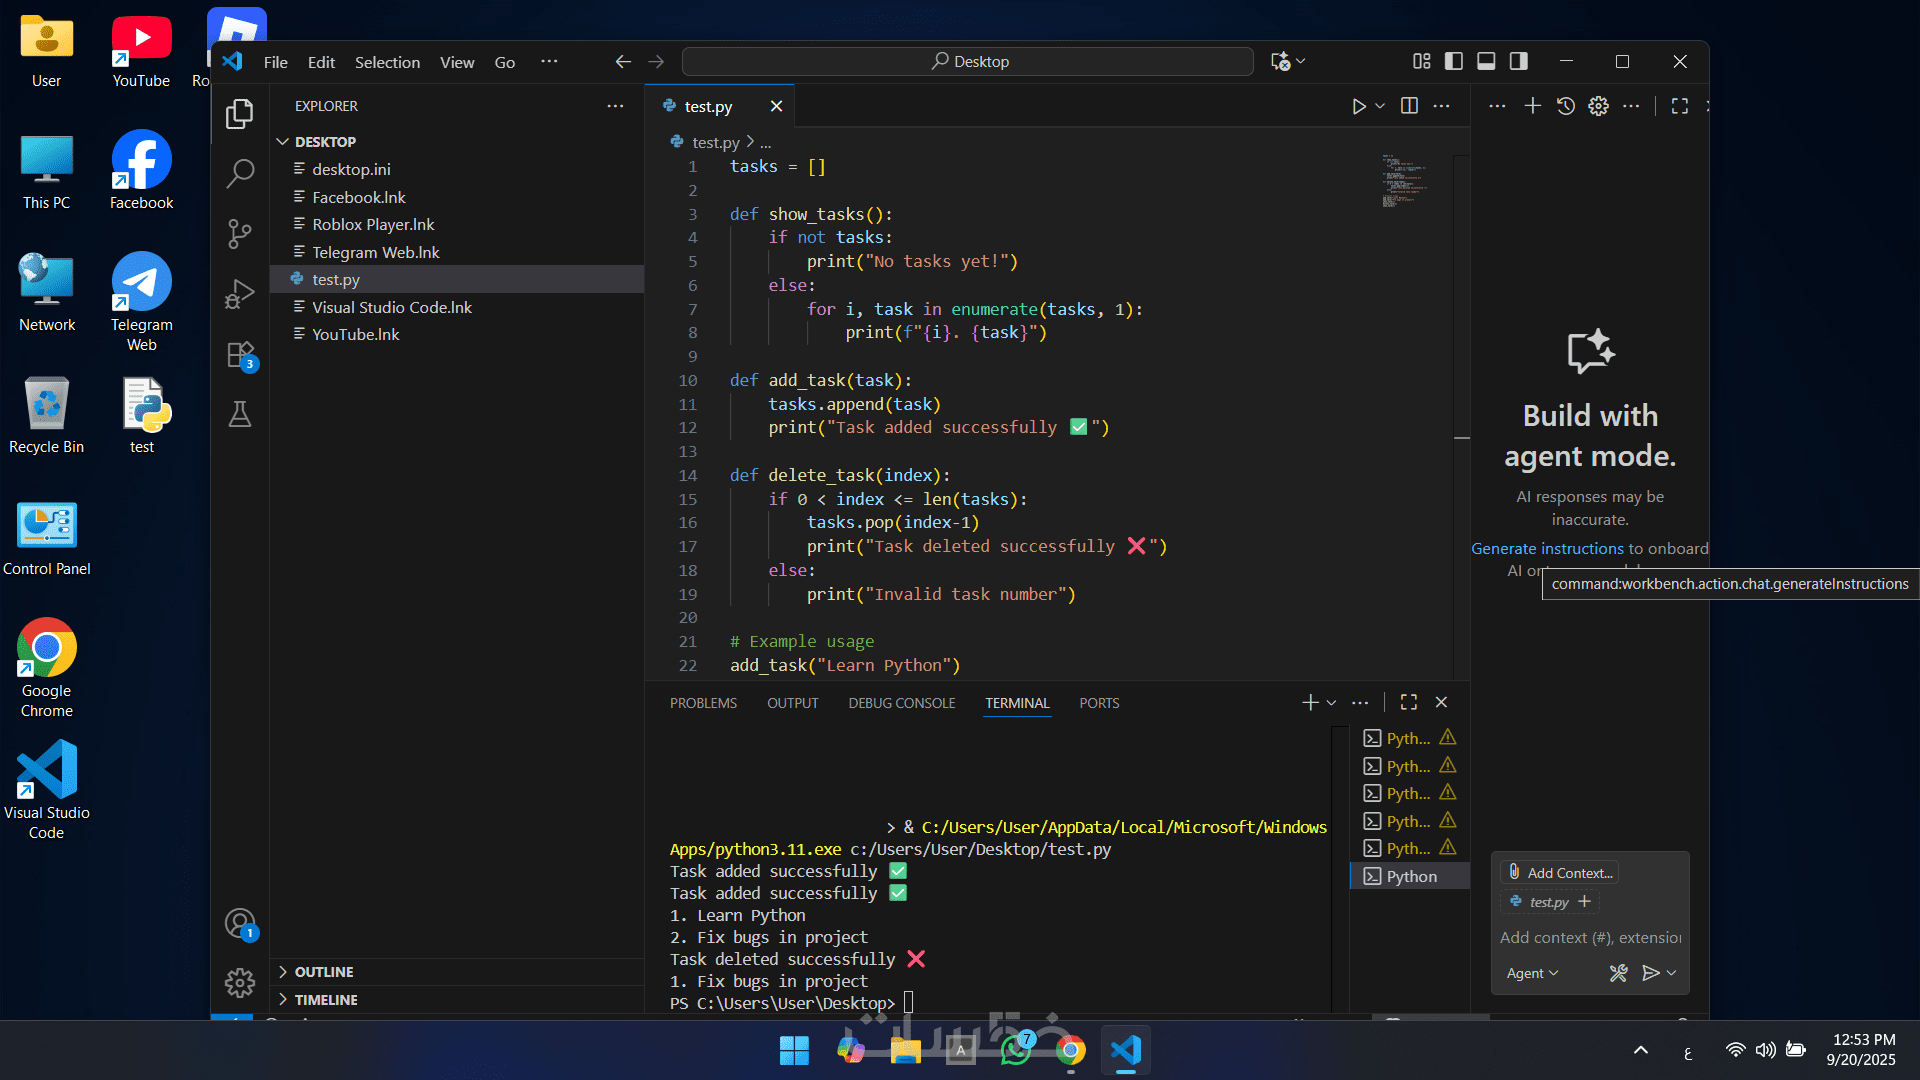
Task: Open Manage gear in activity bar
Action: click(x=240, y=983)
